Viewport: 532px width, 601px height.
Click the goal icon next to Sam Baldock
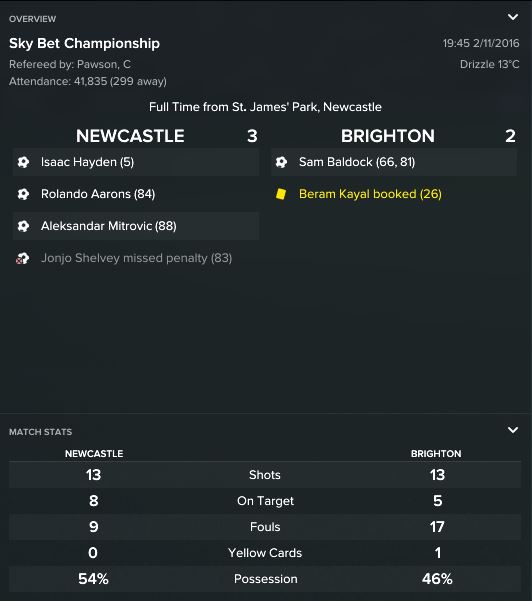point(281,162)
